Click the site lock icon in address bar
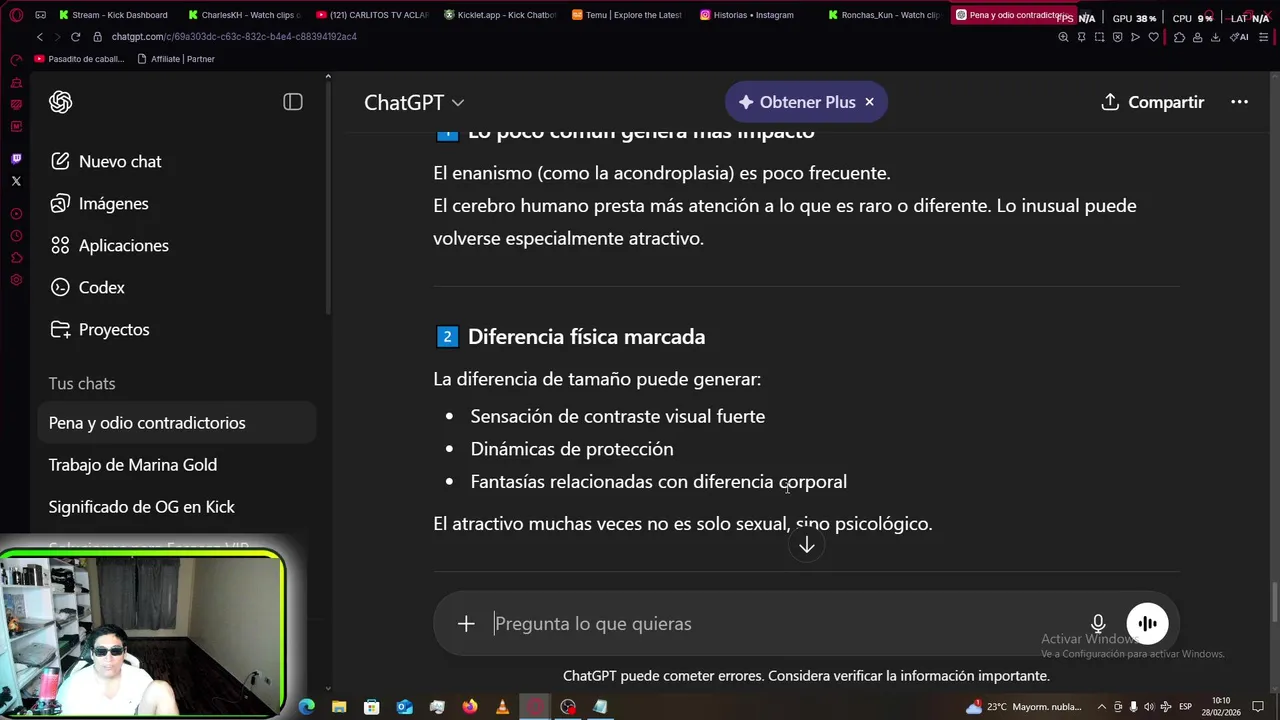Viewport: 1280px width, 720px height. (98, 37)
